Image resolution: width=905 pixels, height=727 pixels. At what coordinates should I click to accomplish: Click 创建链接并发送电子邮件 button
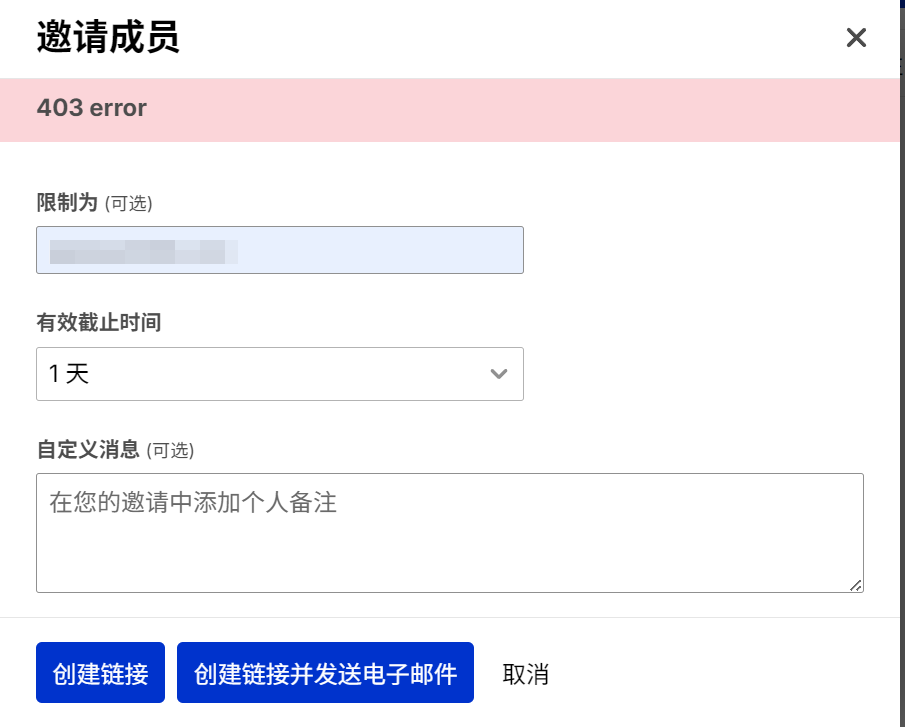click(326, 672)
